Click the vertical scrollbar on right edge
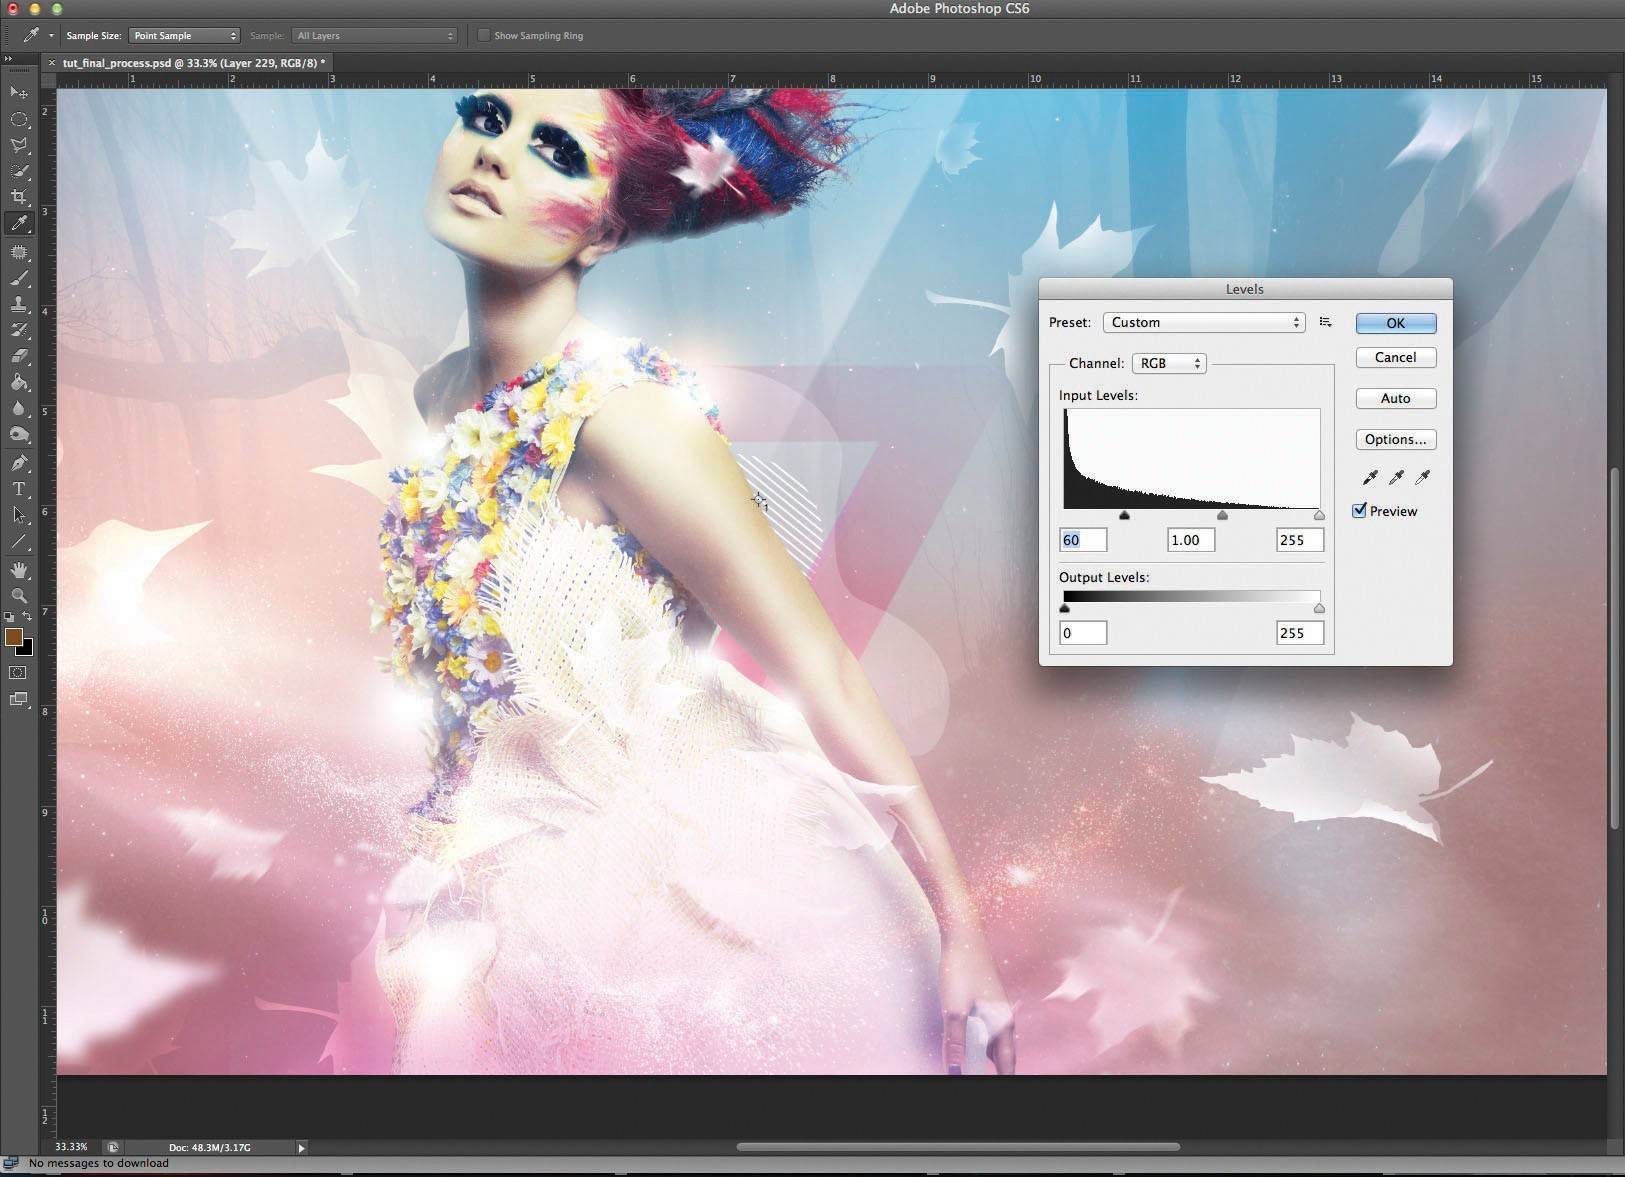 tap(1615, 648)
